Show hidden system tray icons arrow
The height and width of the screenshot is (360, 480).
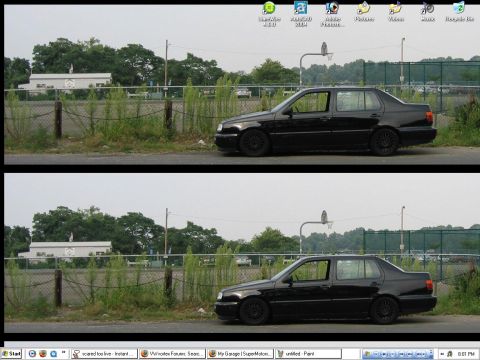click(x=442, y=354)
